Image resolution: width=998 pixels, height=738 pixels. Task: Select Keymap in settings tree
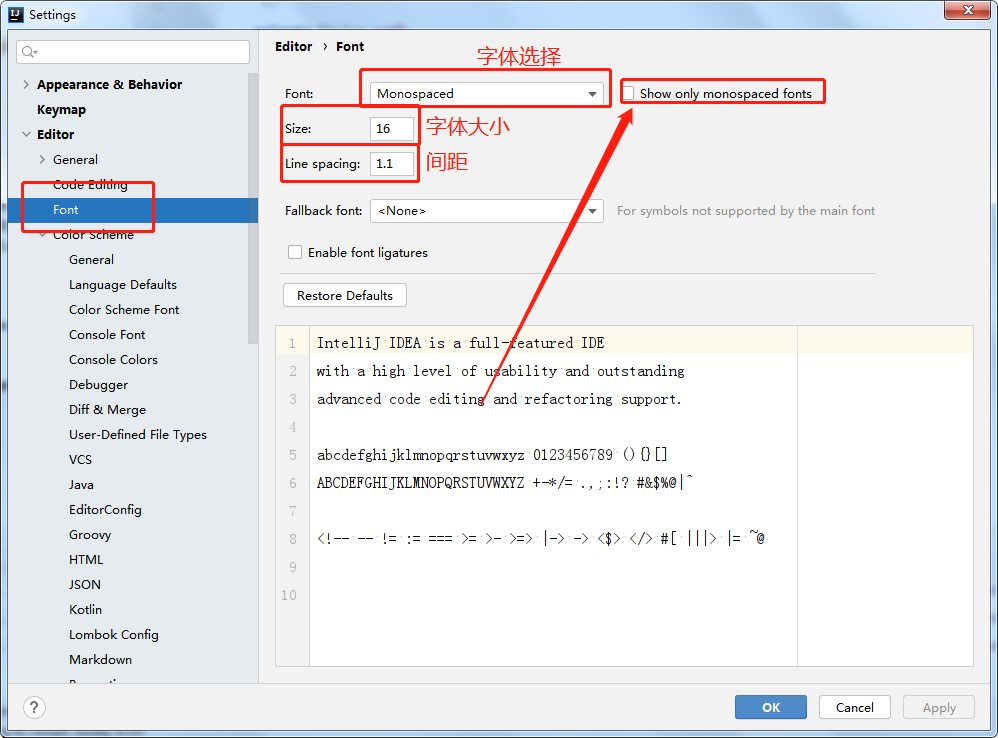coord(61,109)
